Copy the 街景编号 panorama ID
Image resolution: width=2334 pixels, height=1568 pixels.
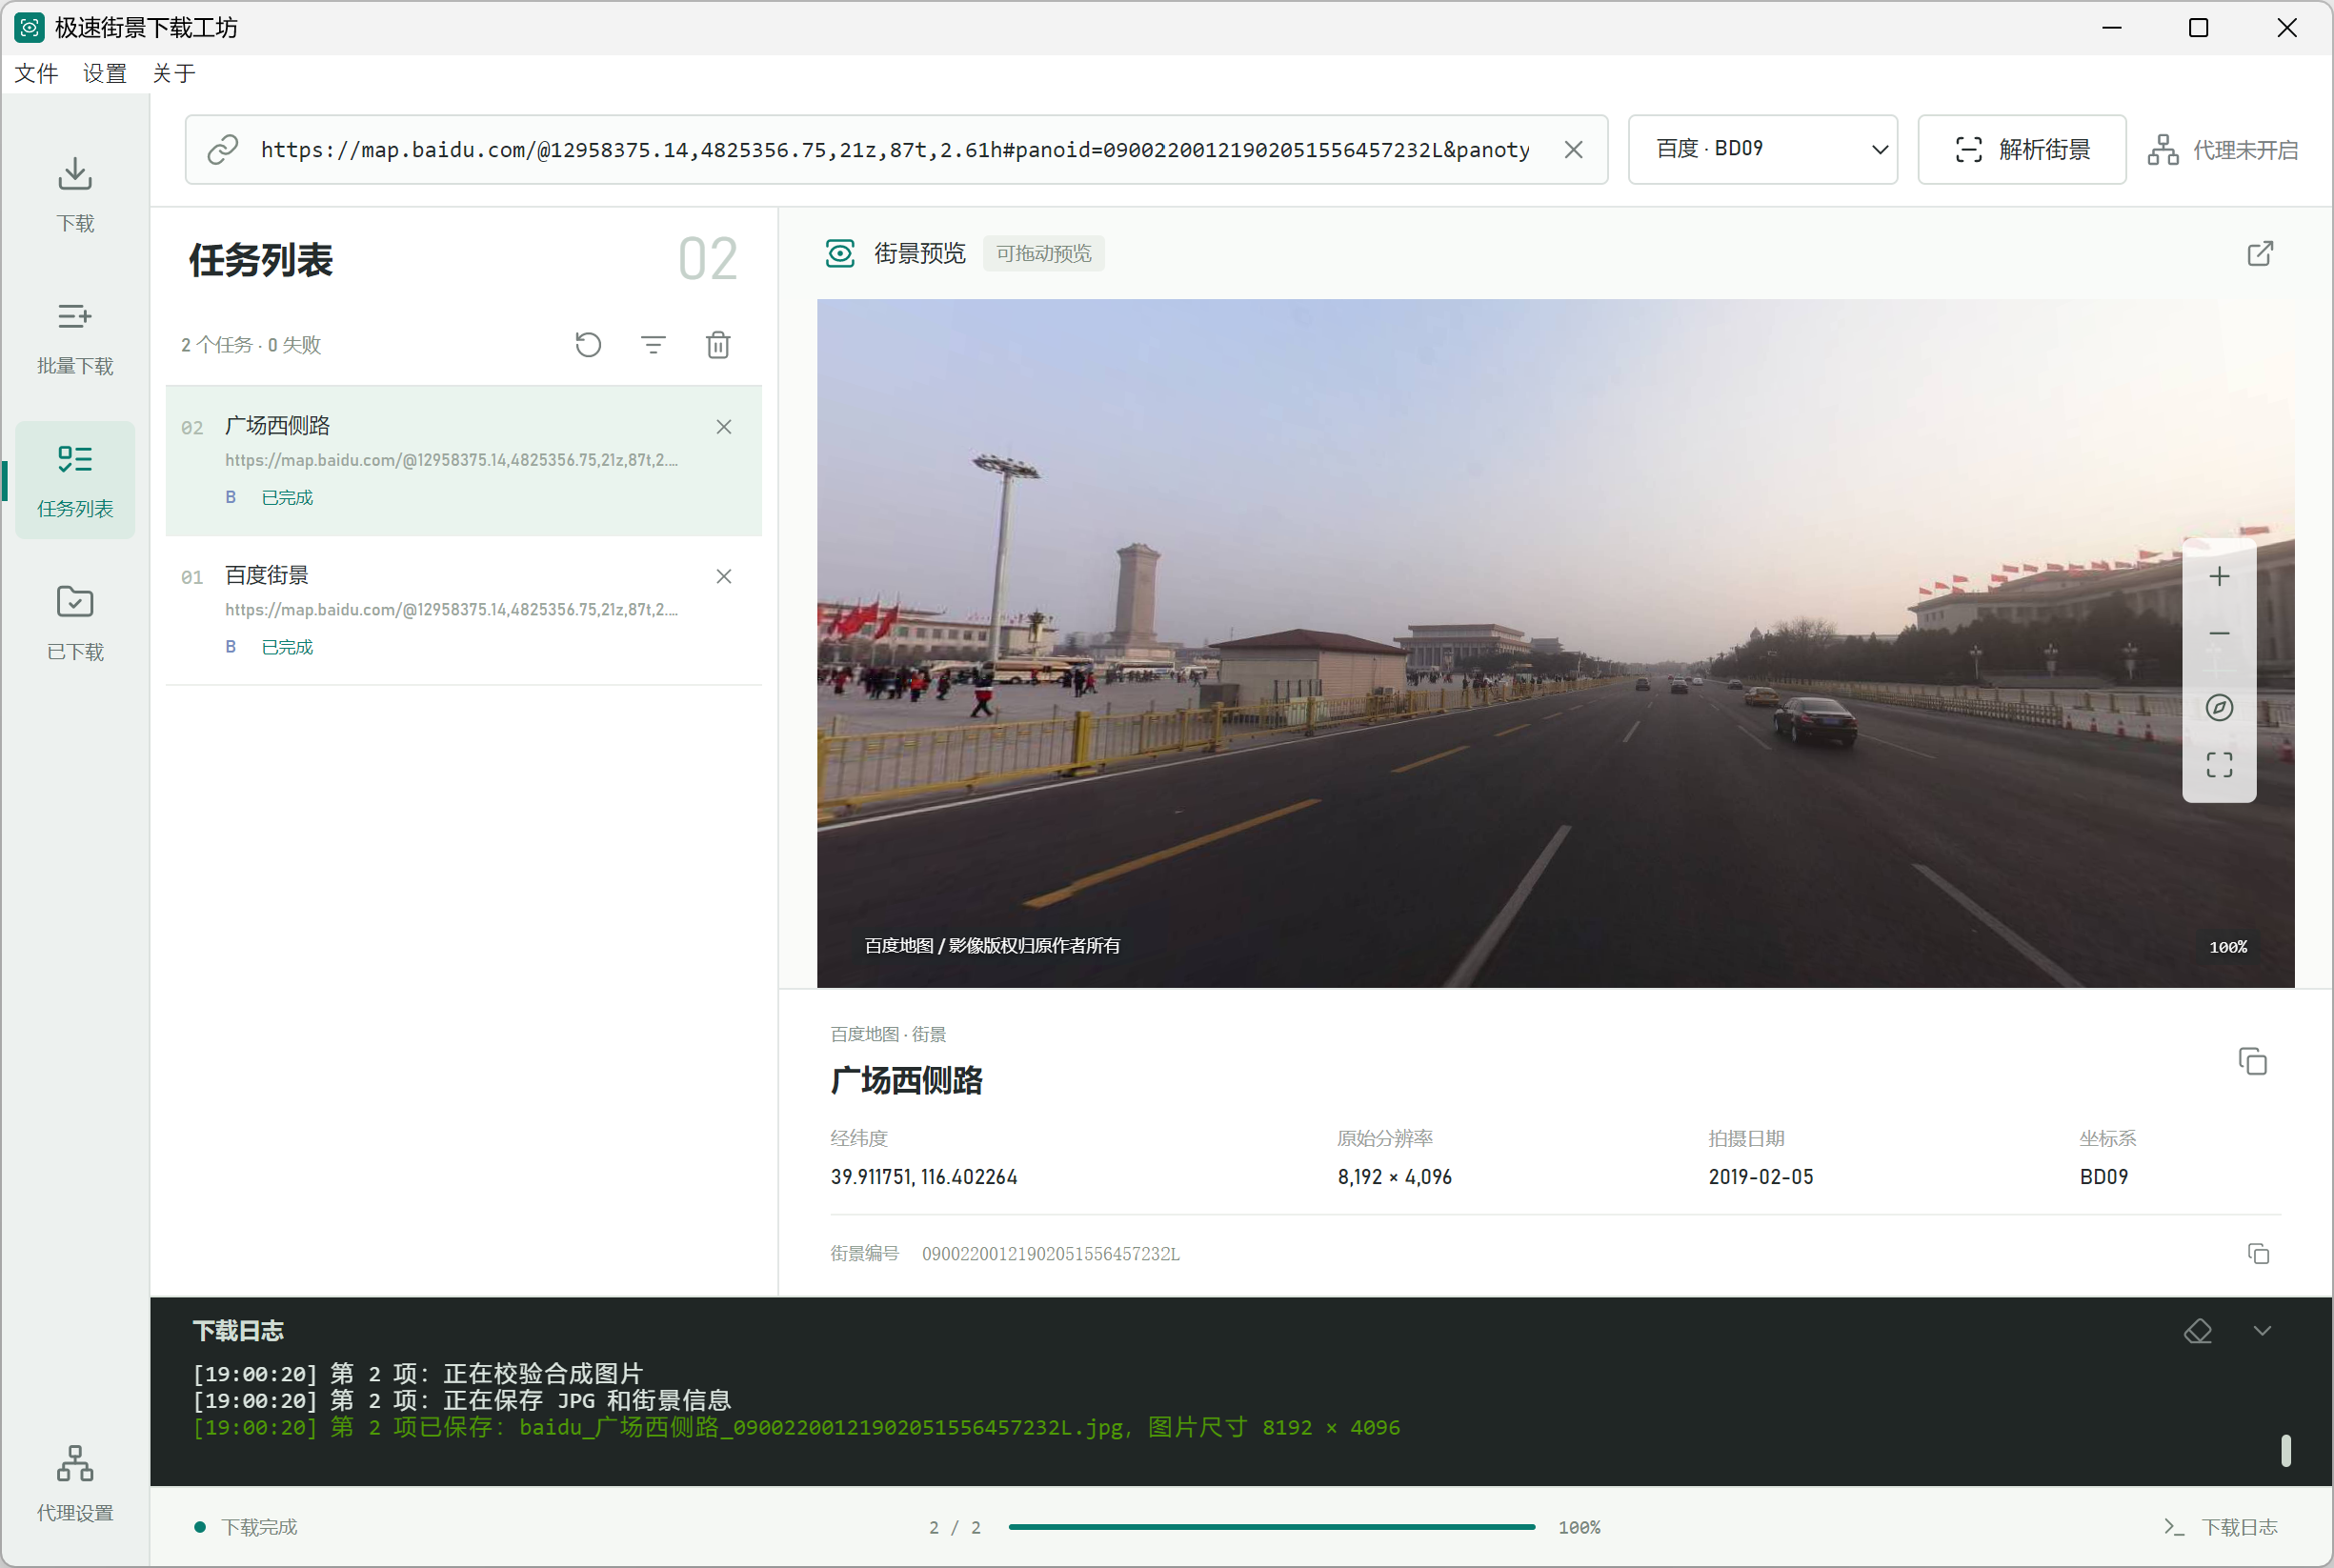click(x=2258, y=1254)
